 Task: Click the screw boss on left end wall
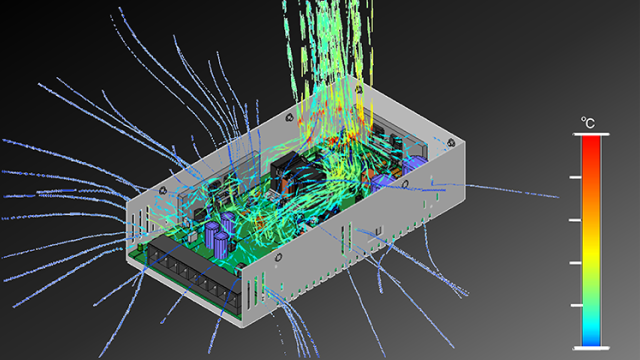click(x=162, y=190)
